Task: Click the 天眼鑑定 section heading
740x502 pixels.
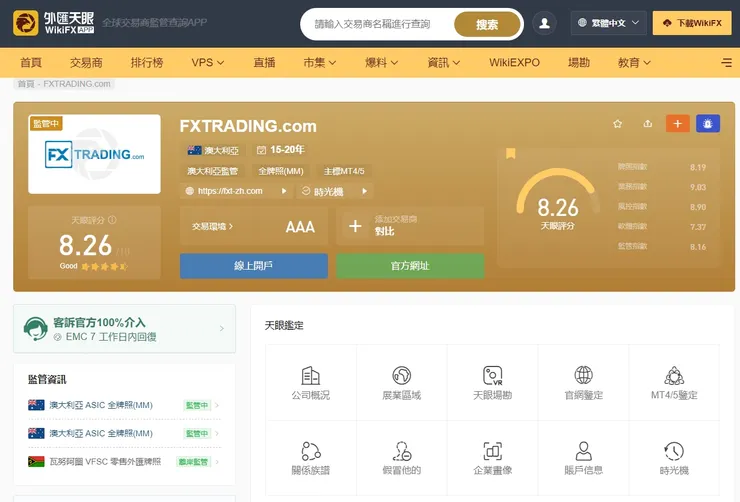Action: (284, 325)
